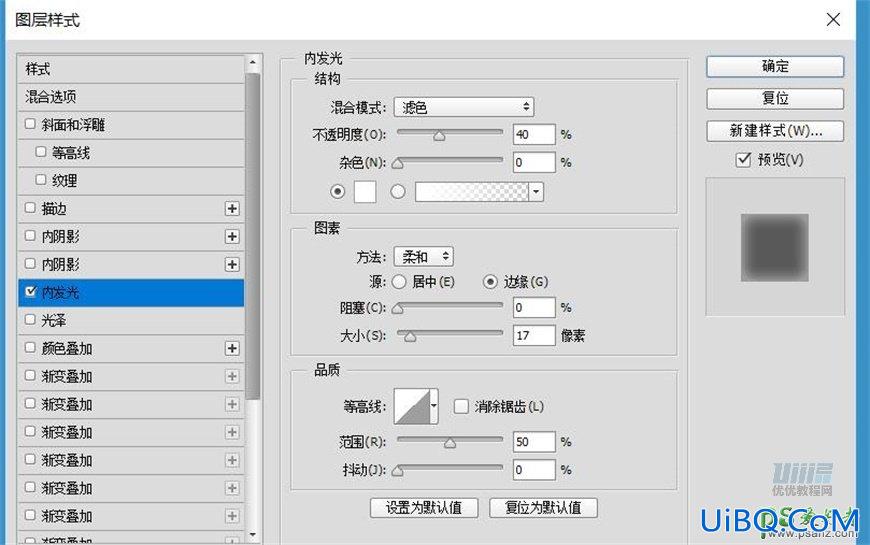Click the 抖动 input field showing 0
The image size is (870, 545).
tap(534, 470)
